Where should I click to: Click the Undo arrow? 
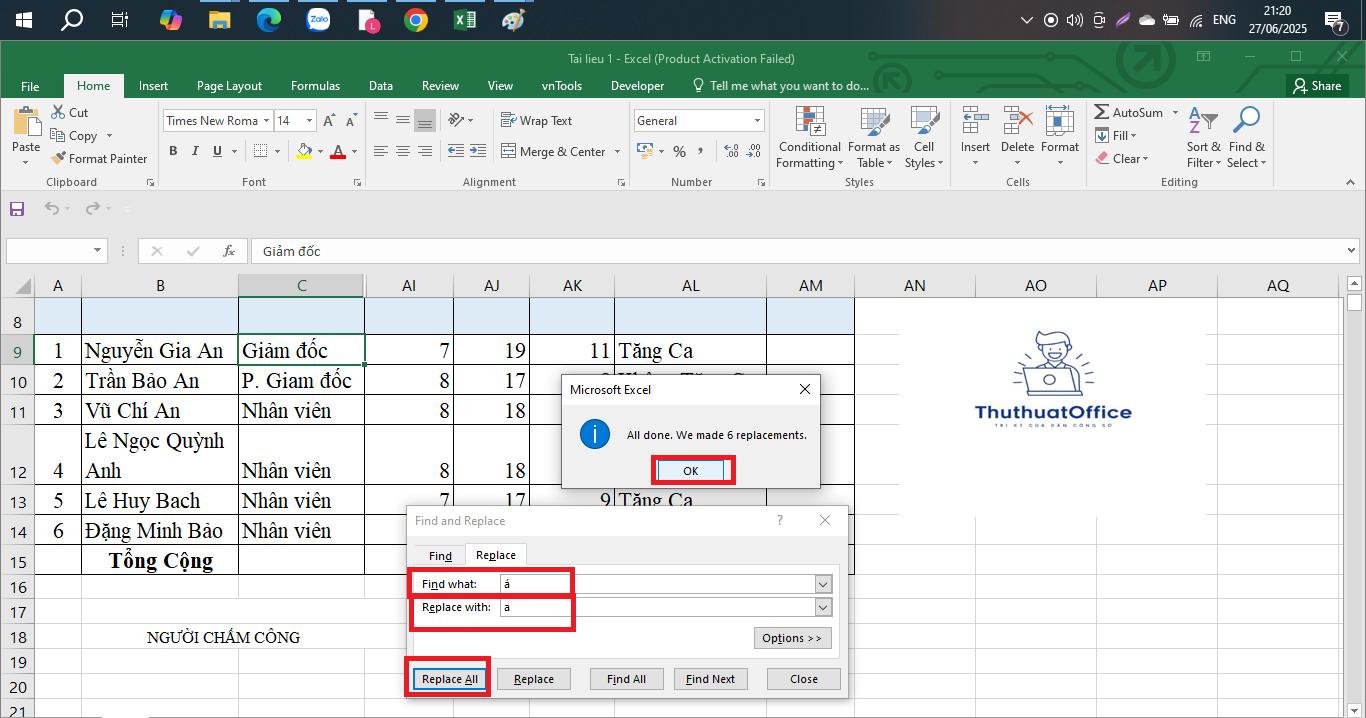point(52,209)
